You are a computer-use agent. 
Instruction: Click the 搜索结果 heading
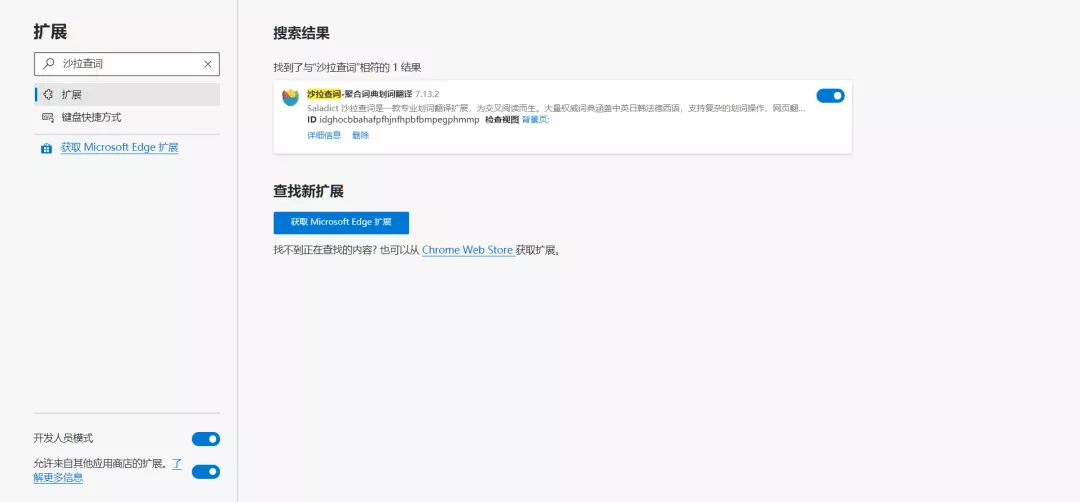coord(301,32)
